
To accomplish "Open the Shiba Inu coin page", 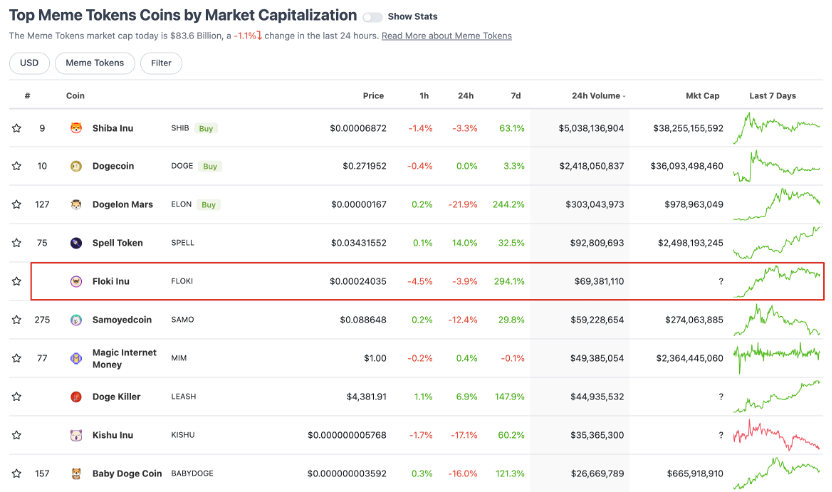I will point(112,128).
